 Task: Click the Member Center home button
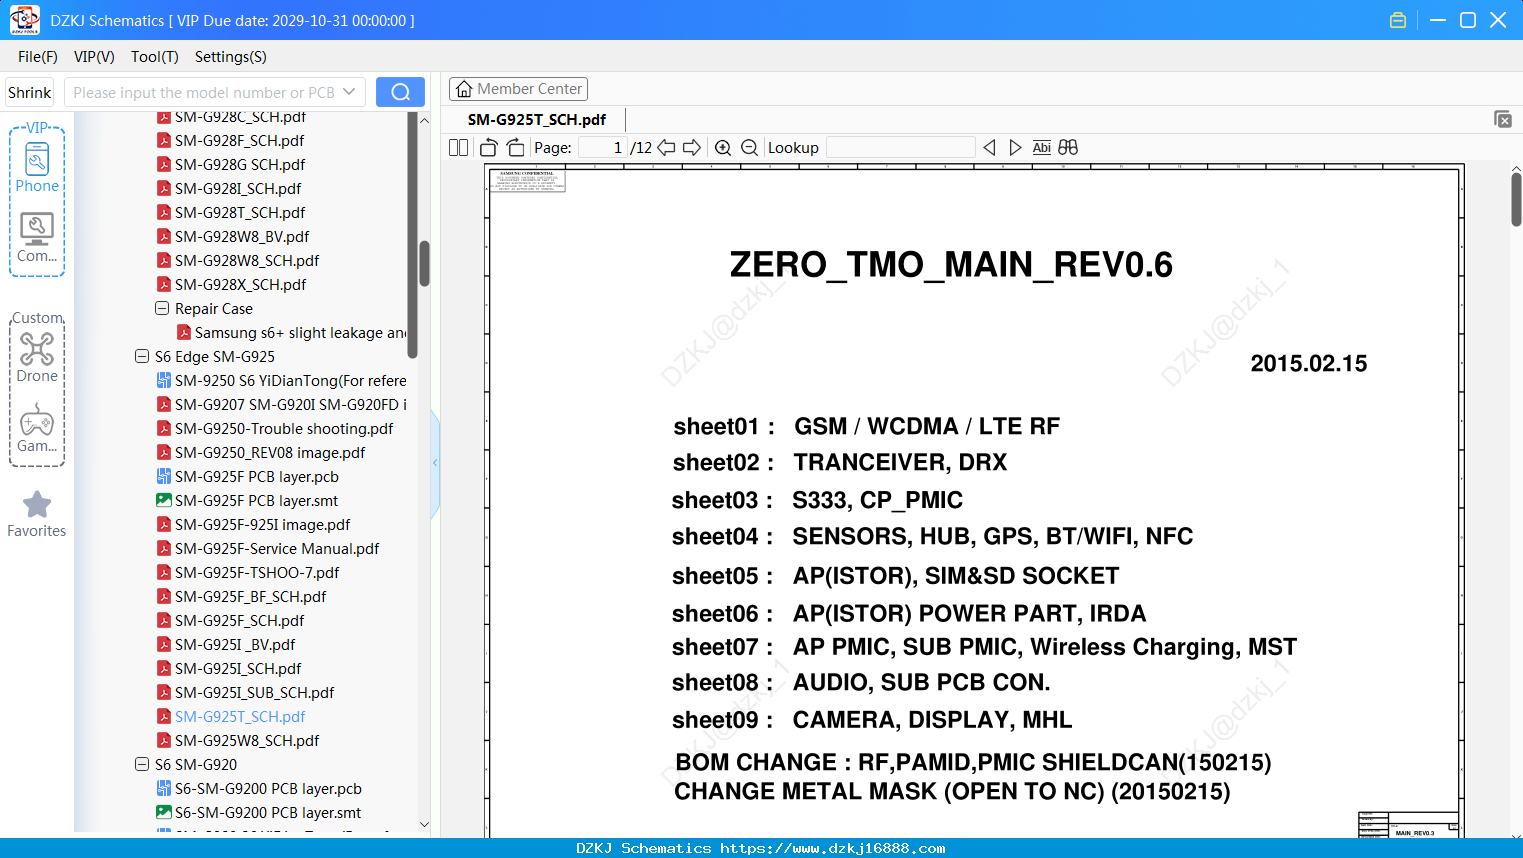519,89
